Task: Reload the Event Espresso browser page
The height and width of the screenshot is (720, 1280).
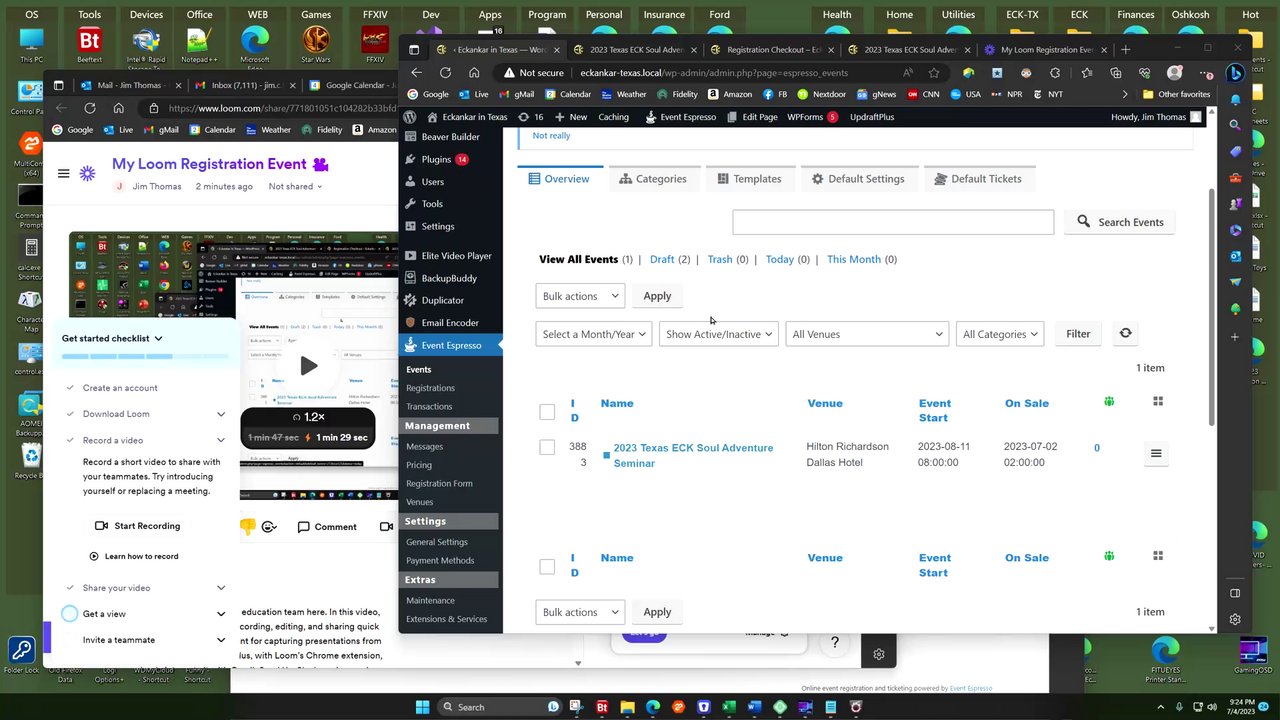Action: pyautogui.click(x=445, y=72)
